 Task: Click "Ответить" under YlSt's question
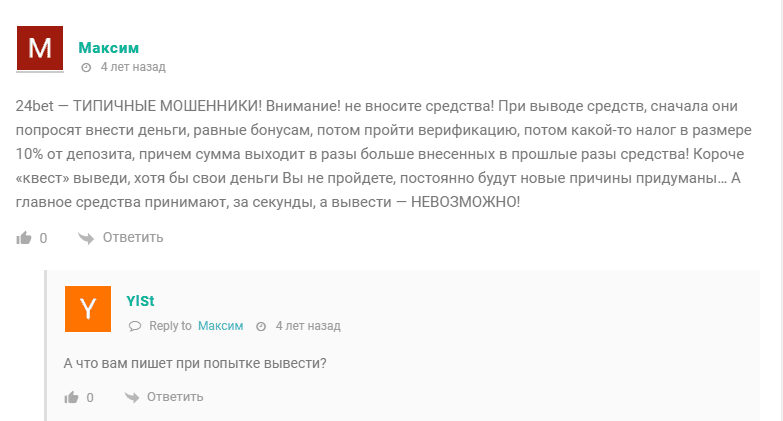(175, 397)
